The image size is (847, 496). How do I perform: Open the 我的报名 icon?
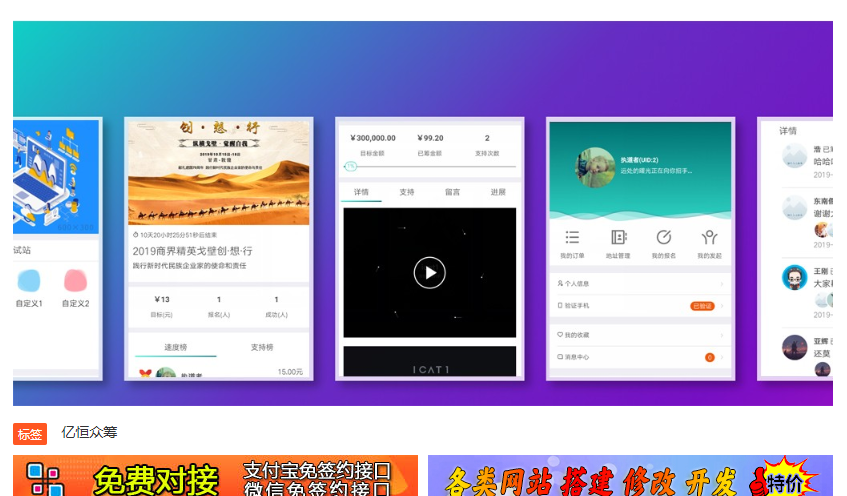click(664, 237)
